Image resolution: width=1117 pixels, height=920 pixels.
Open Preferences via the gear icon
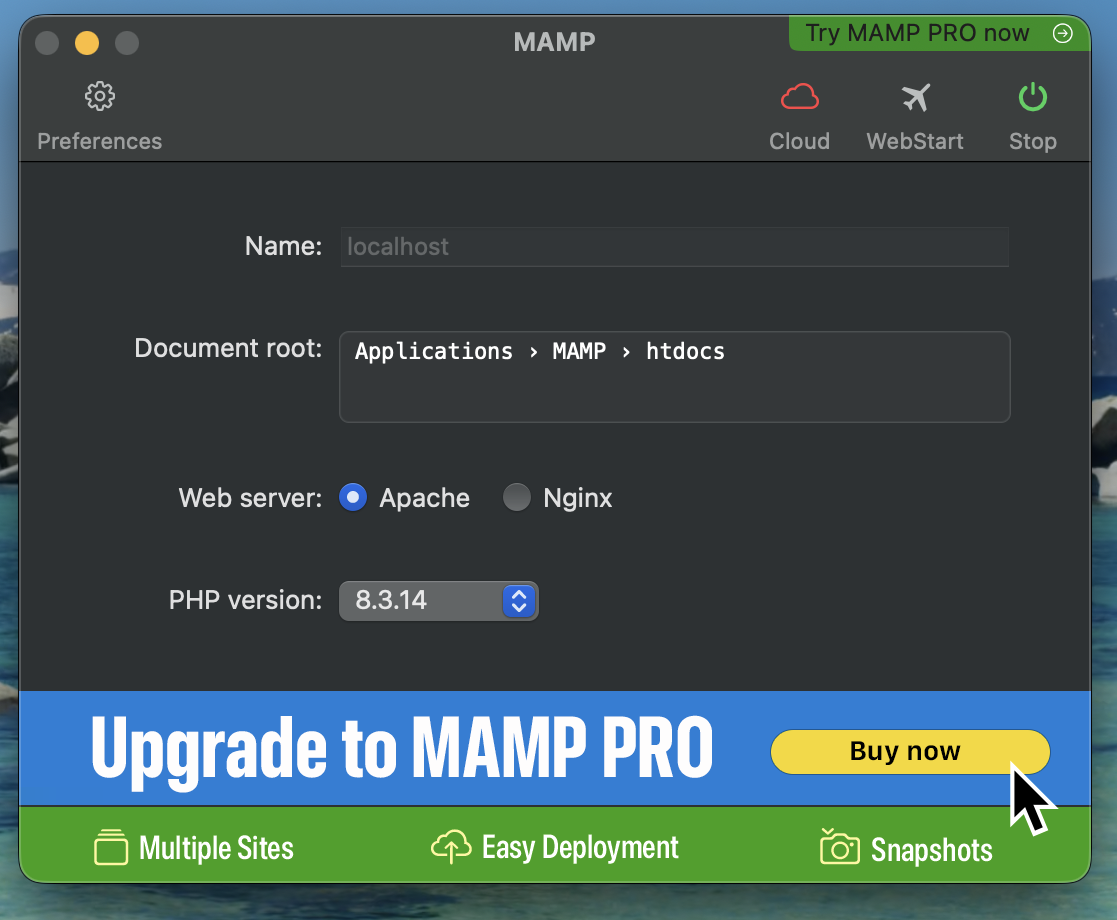(100, 96)
